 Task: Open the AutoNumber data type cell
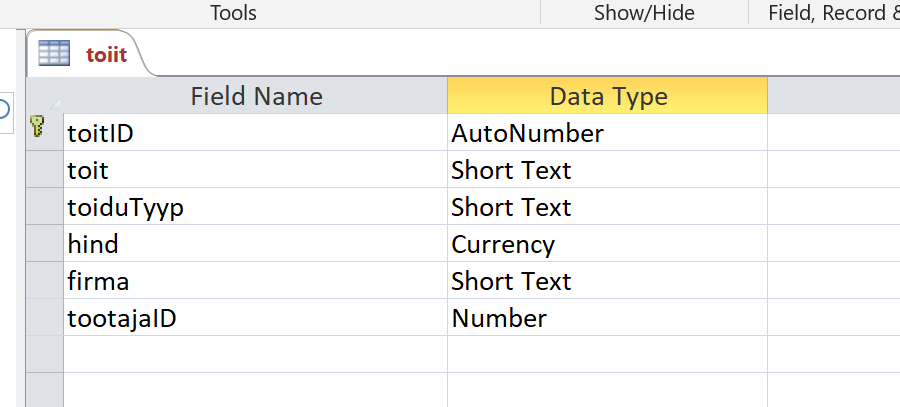pos(607,133)
